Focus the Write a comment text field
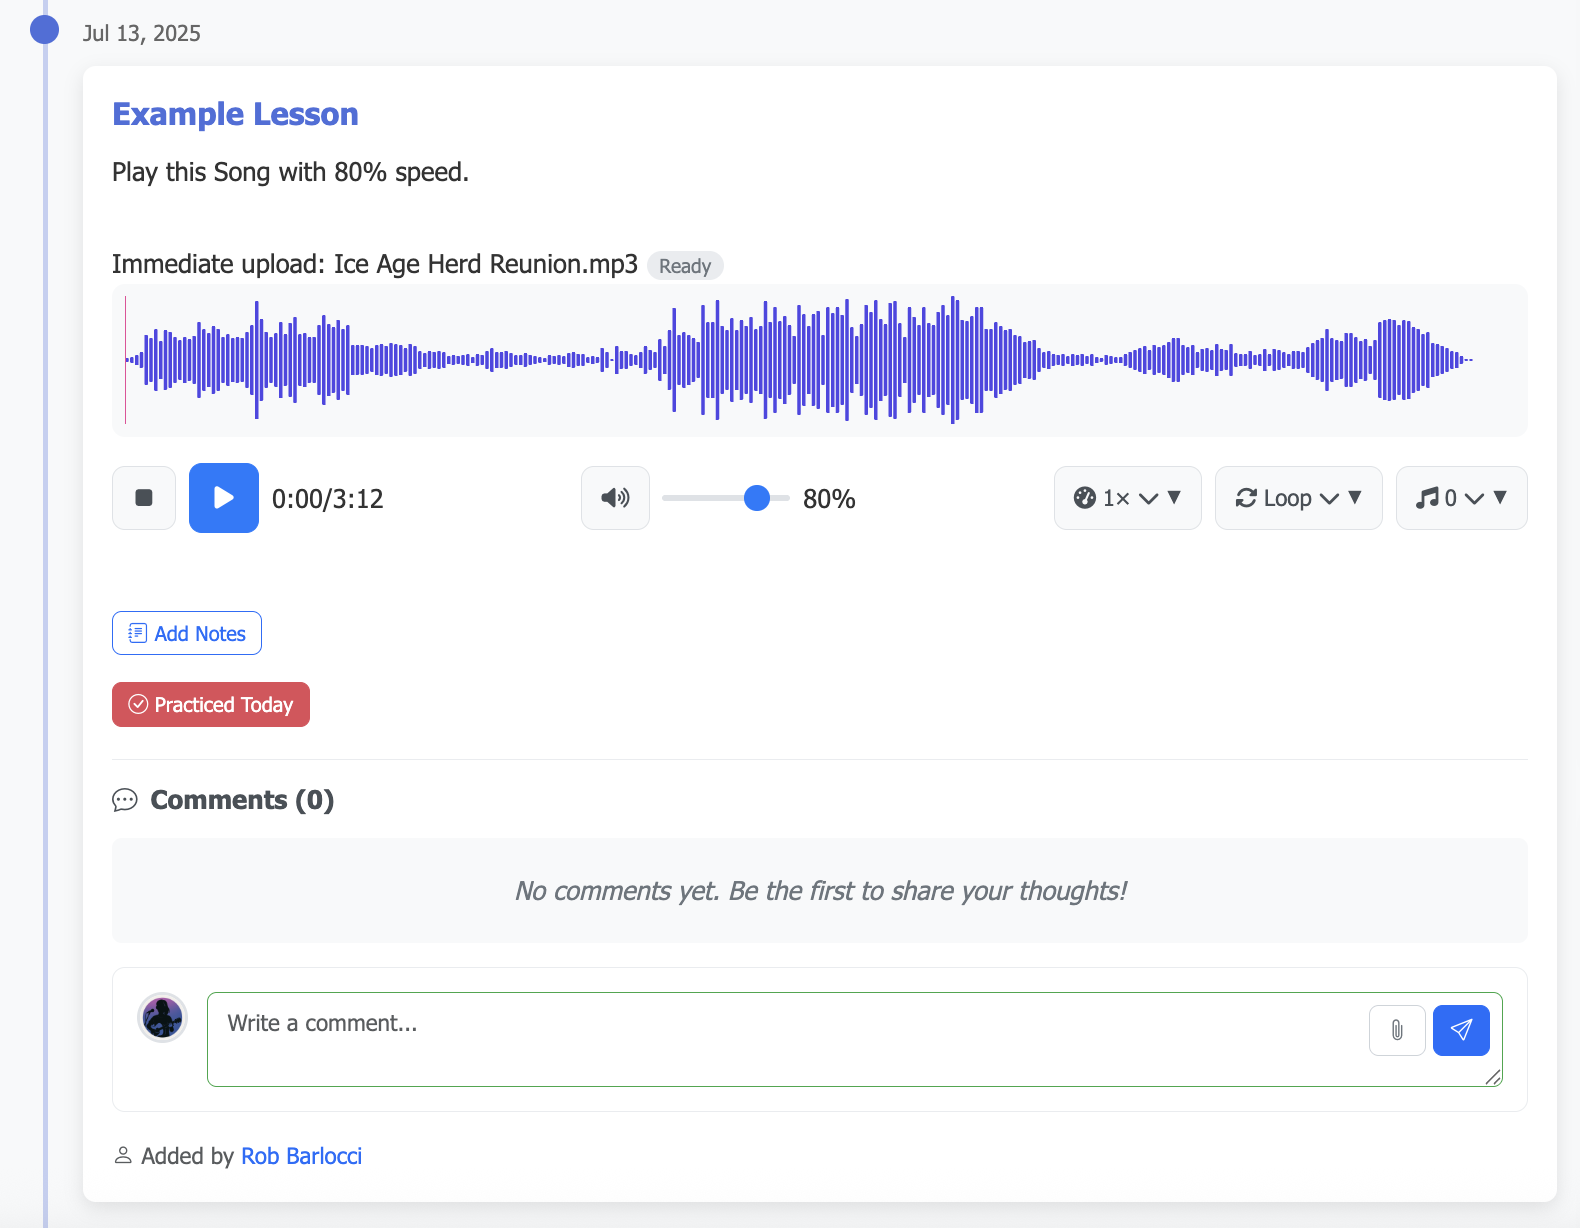The height and width of the screenshot is (1228, 1580). point(780,1038)
